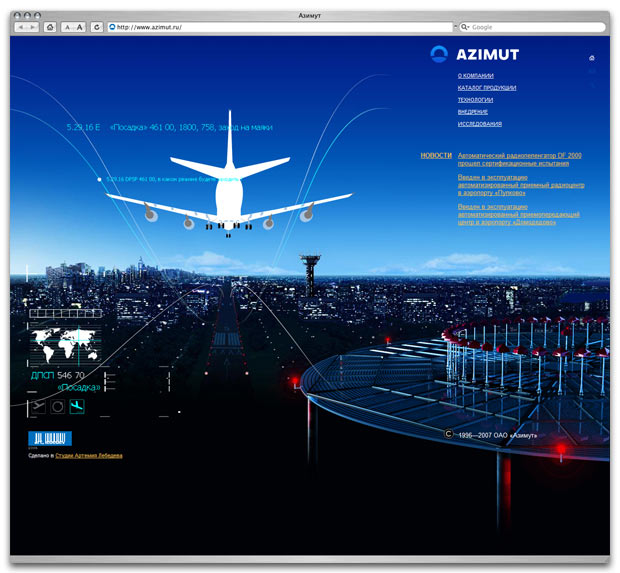Screen dimensions: 620x573
Task: Go to the browser home page icon
Action: 50,27
